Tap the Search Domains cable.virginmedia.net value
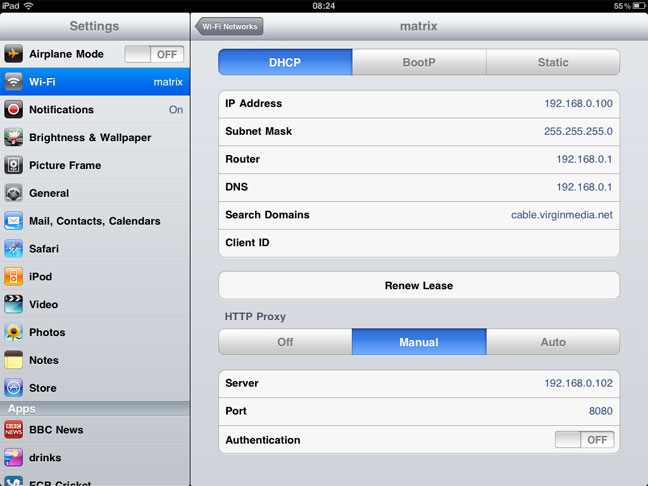This screenshot has width=648, height=486. (x=562, y=215)
